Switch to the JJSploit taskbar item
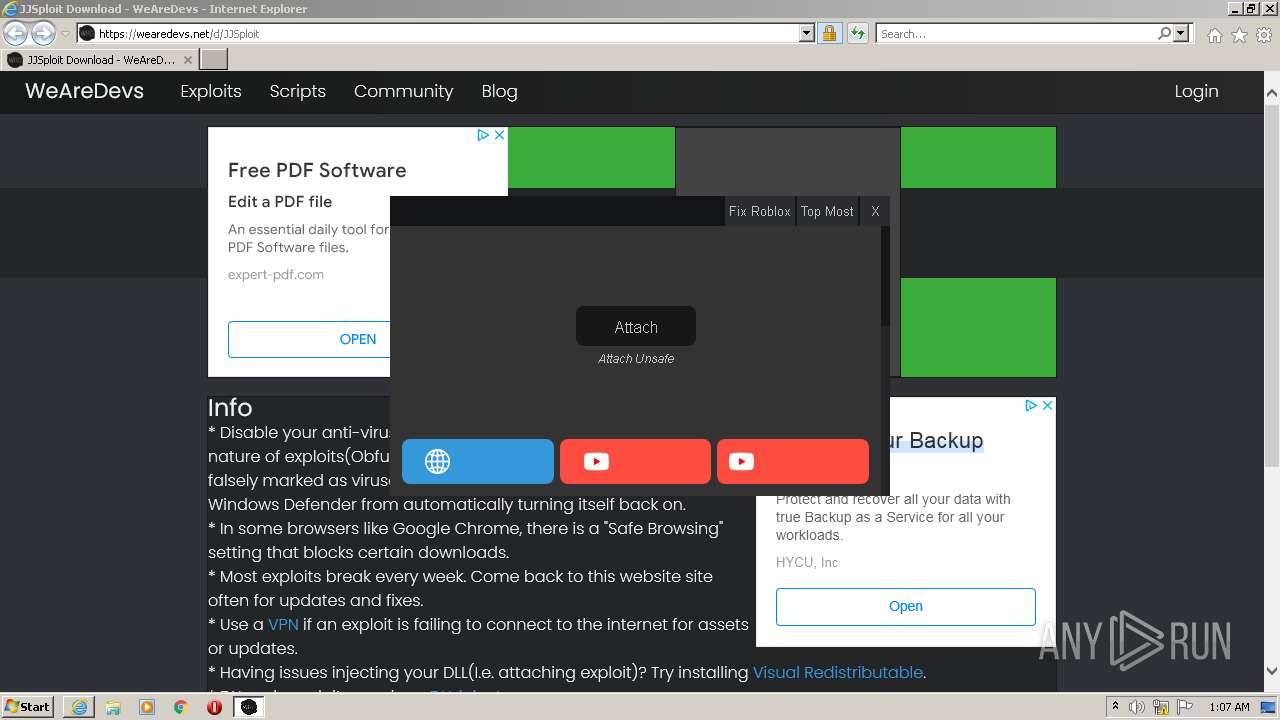This screenshot has width=1280, height=720. [x=248, y=707]
